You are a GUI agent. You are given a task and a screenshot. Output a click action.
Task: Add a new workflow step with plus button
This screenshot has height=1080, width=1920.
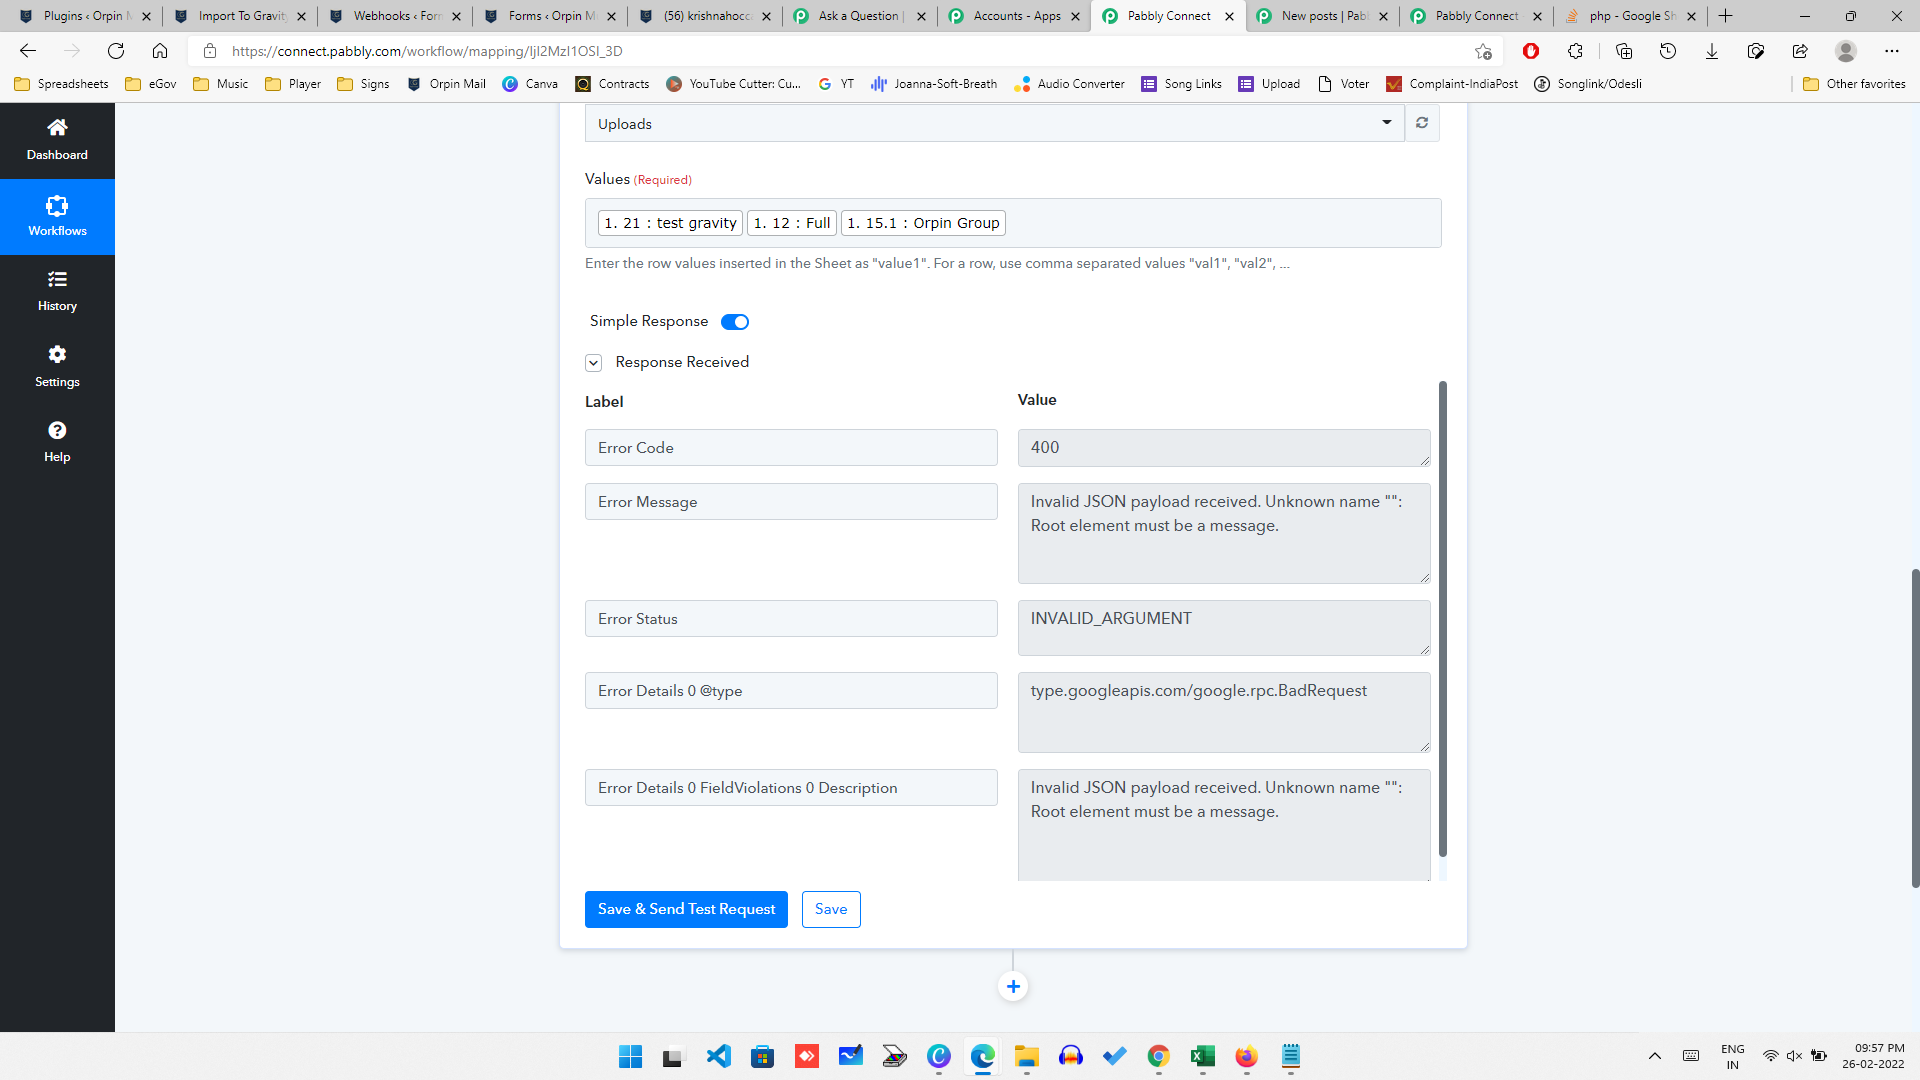pos(1013,987)
